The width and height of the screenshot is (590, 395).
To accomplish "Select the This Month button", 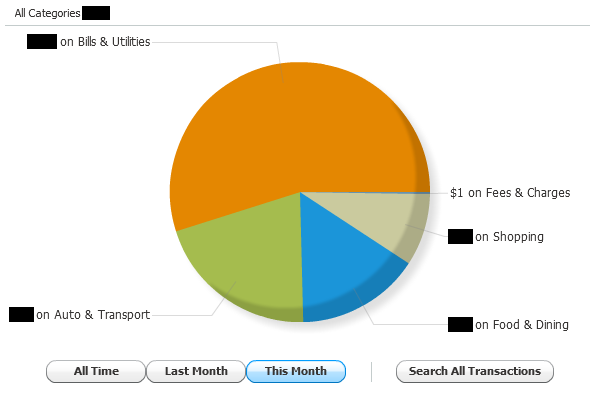I will click(296, 371).
